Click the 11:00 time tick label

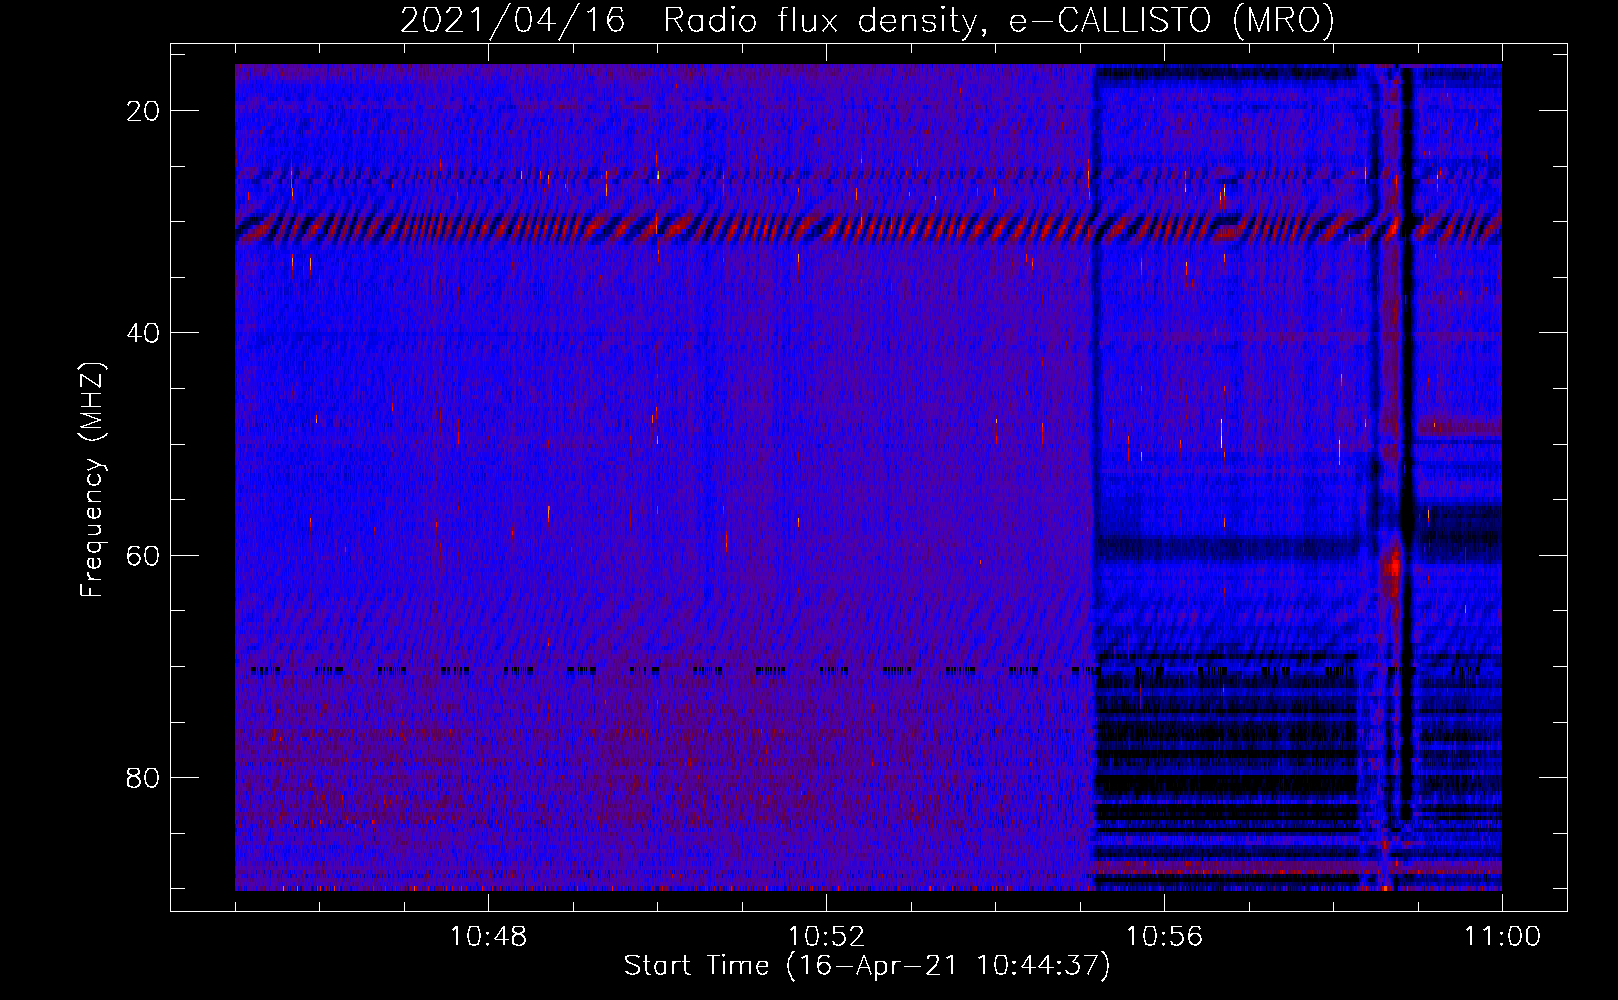tap(1502, 937)
